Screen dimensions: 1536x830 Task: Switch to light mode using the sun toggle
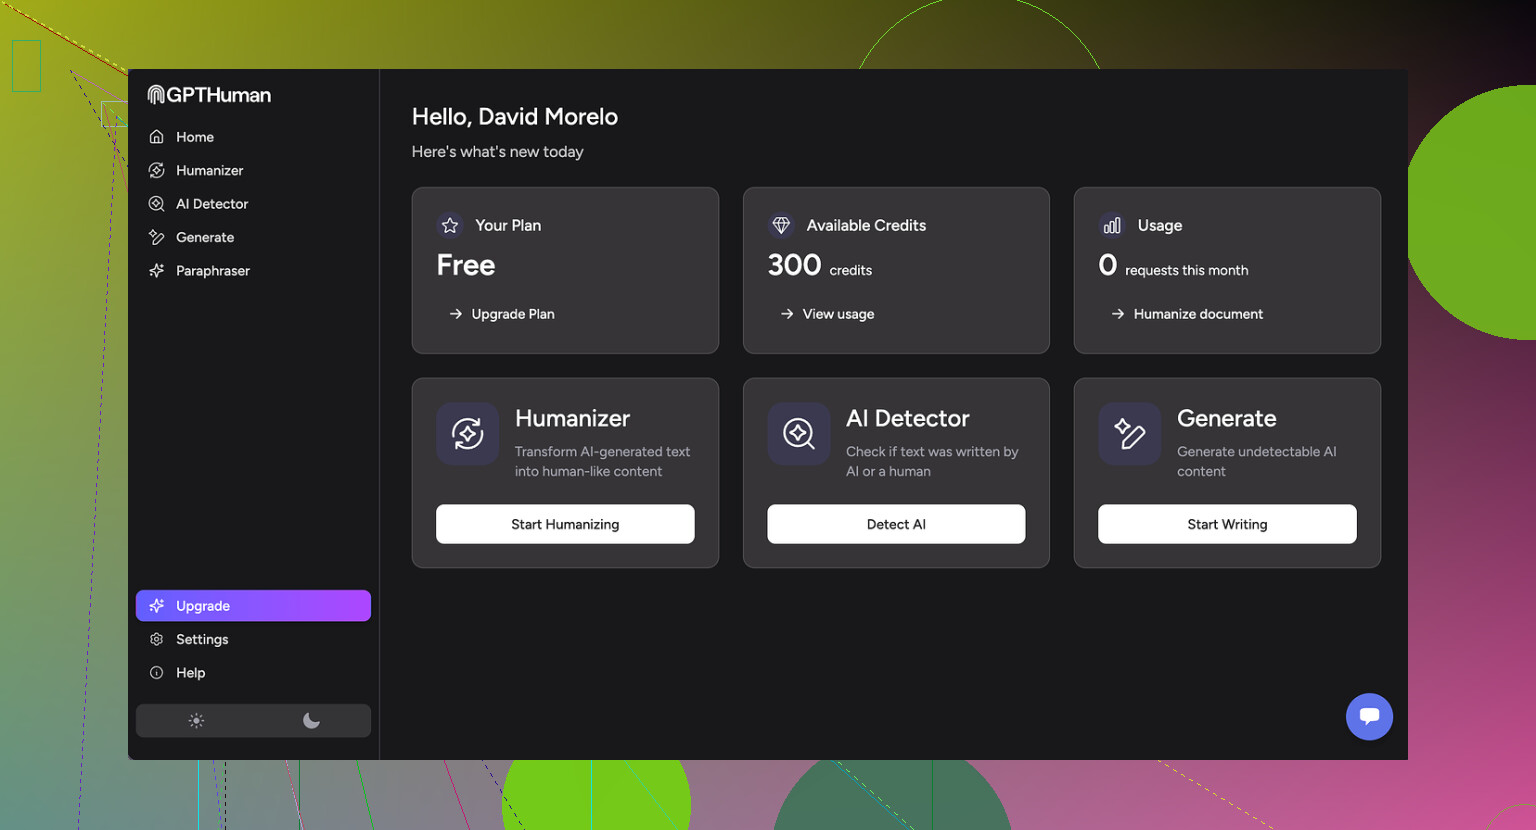click(x=196, y=720)
